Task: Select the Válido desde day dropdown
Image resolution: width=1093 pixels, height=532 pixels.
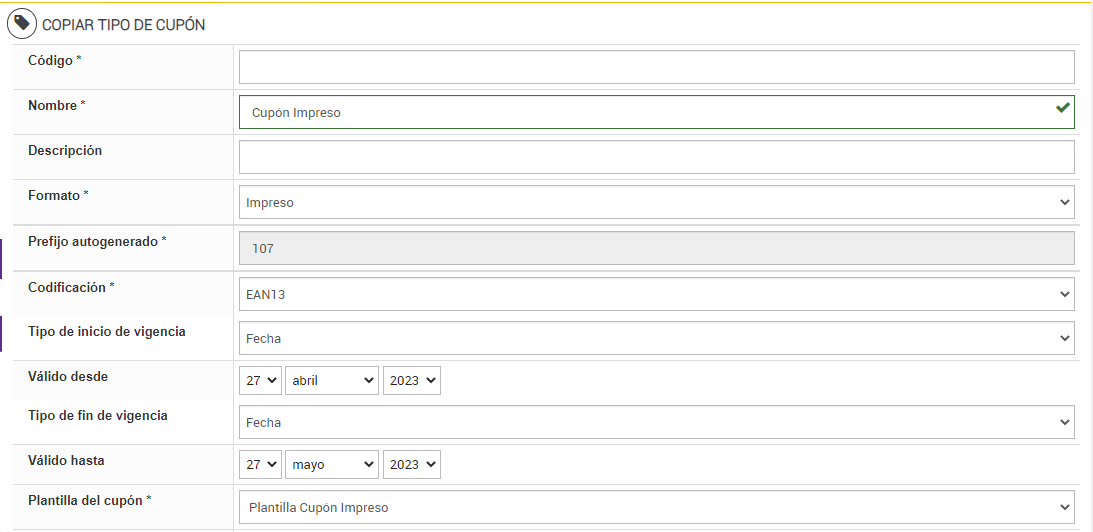Action: point(260,380)
